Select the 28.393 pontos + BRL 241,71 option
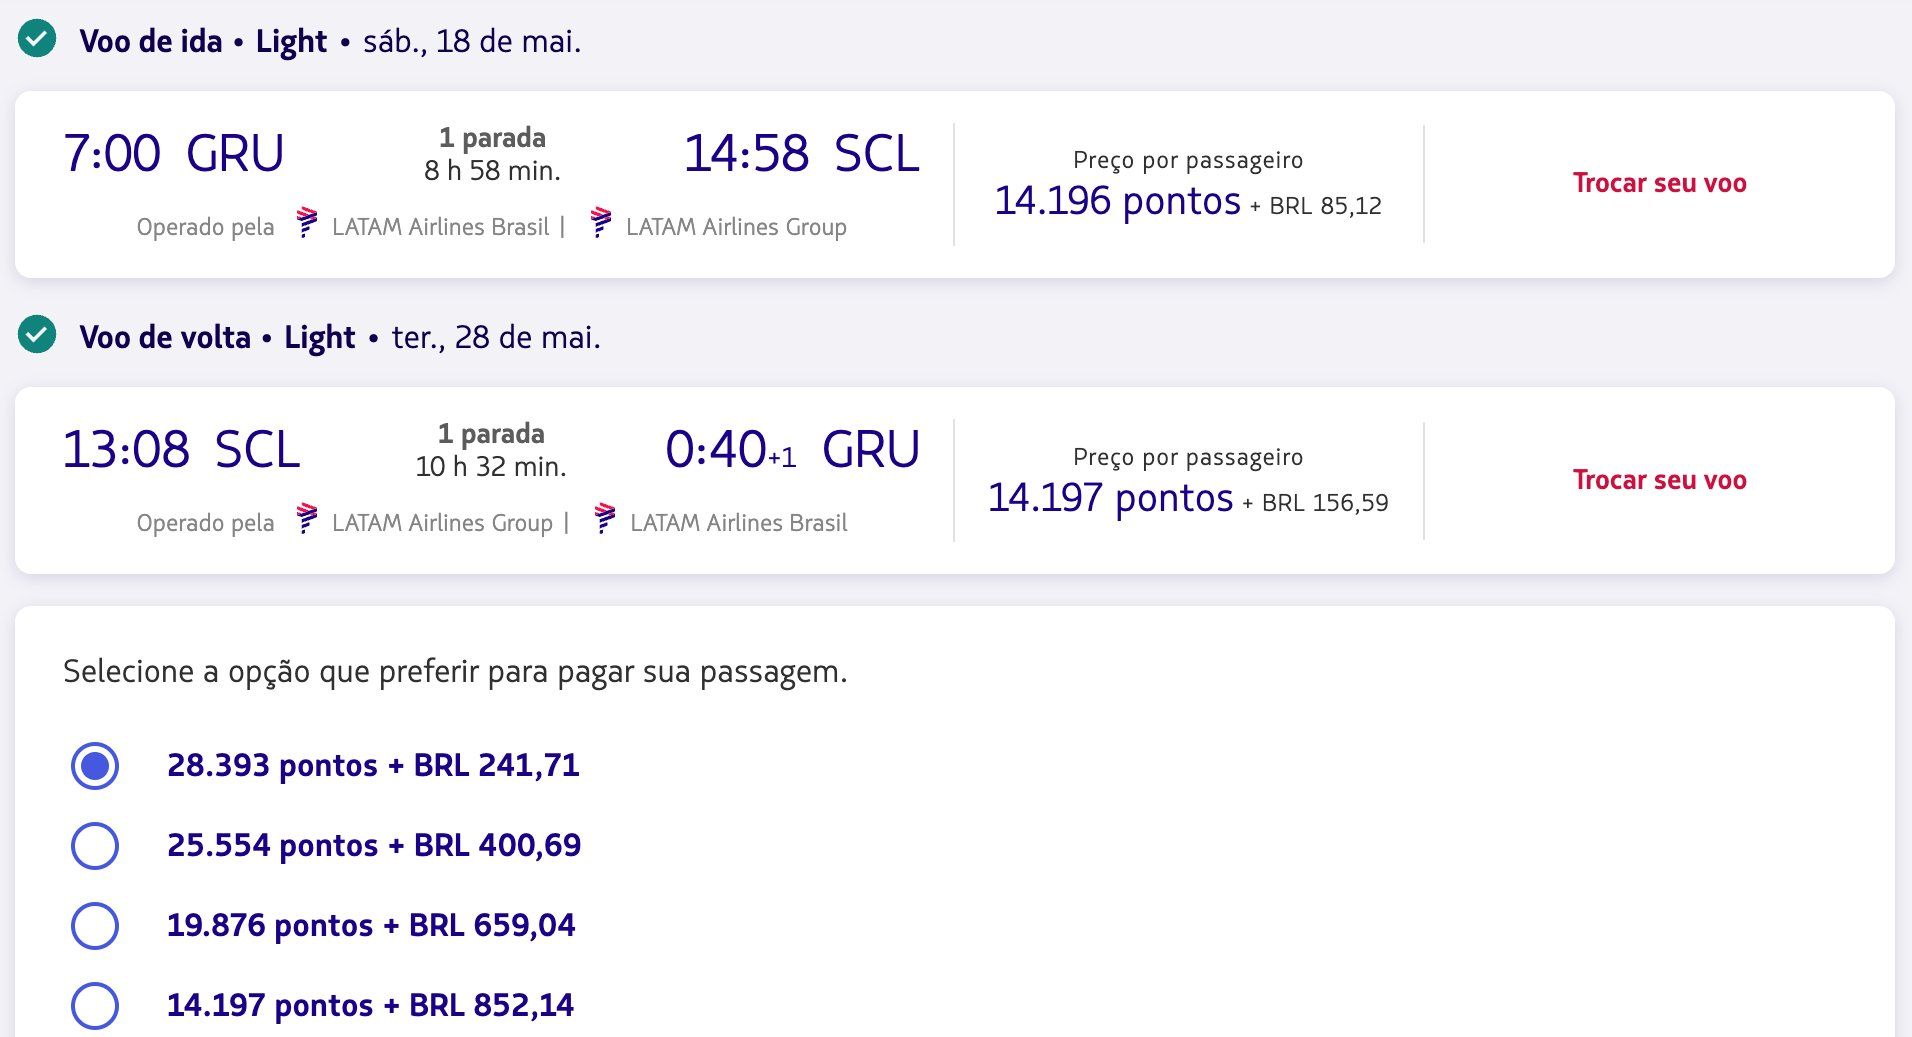Viewport: 1912px width, 1037px height. [x=95, y=766]
